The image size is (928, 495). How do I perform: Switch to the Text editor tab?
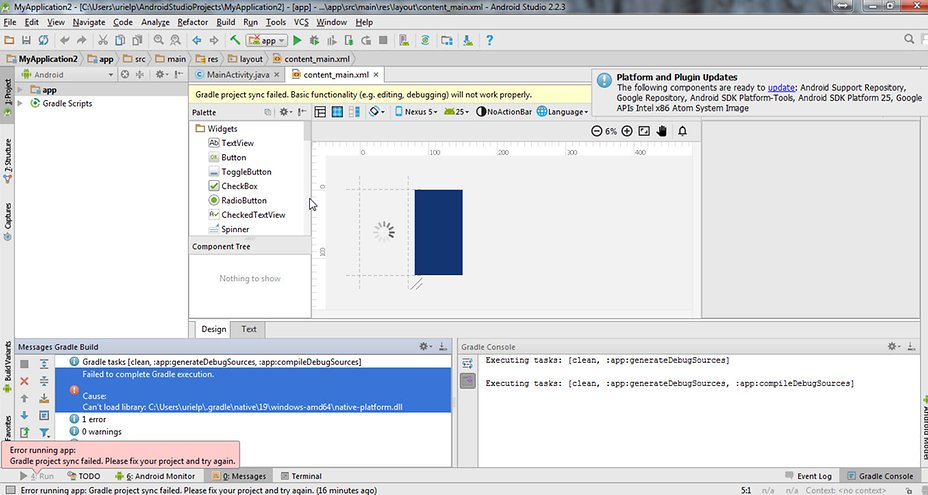[x=249, y=329]
